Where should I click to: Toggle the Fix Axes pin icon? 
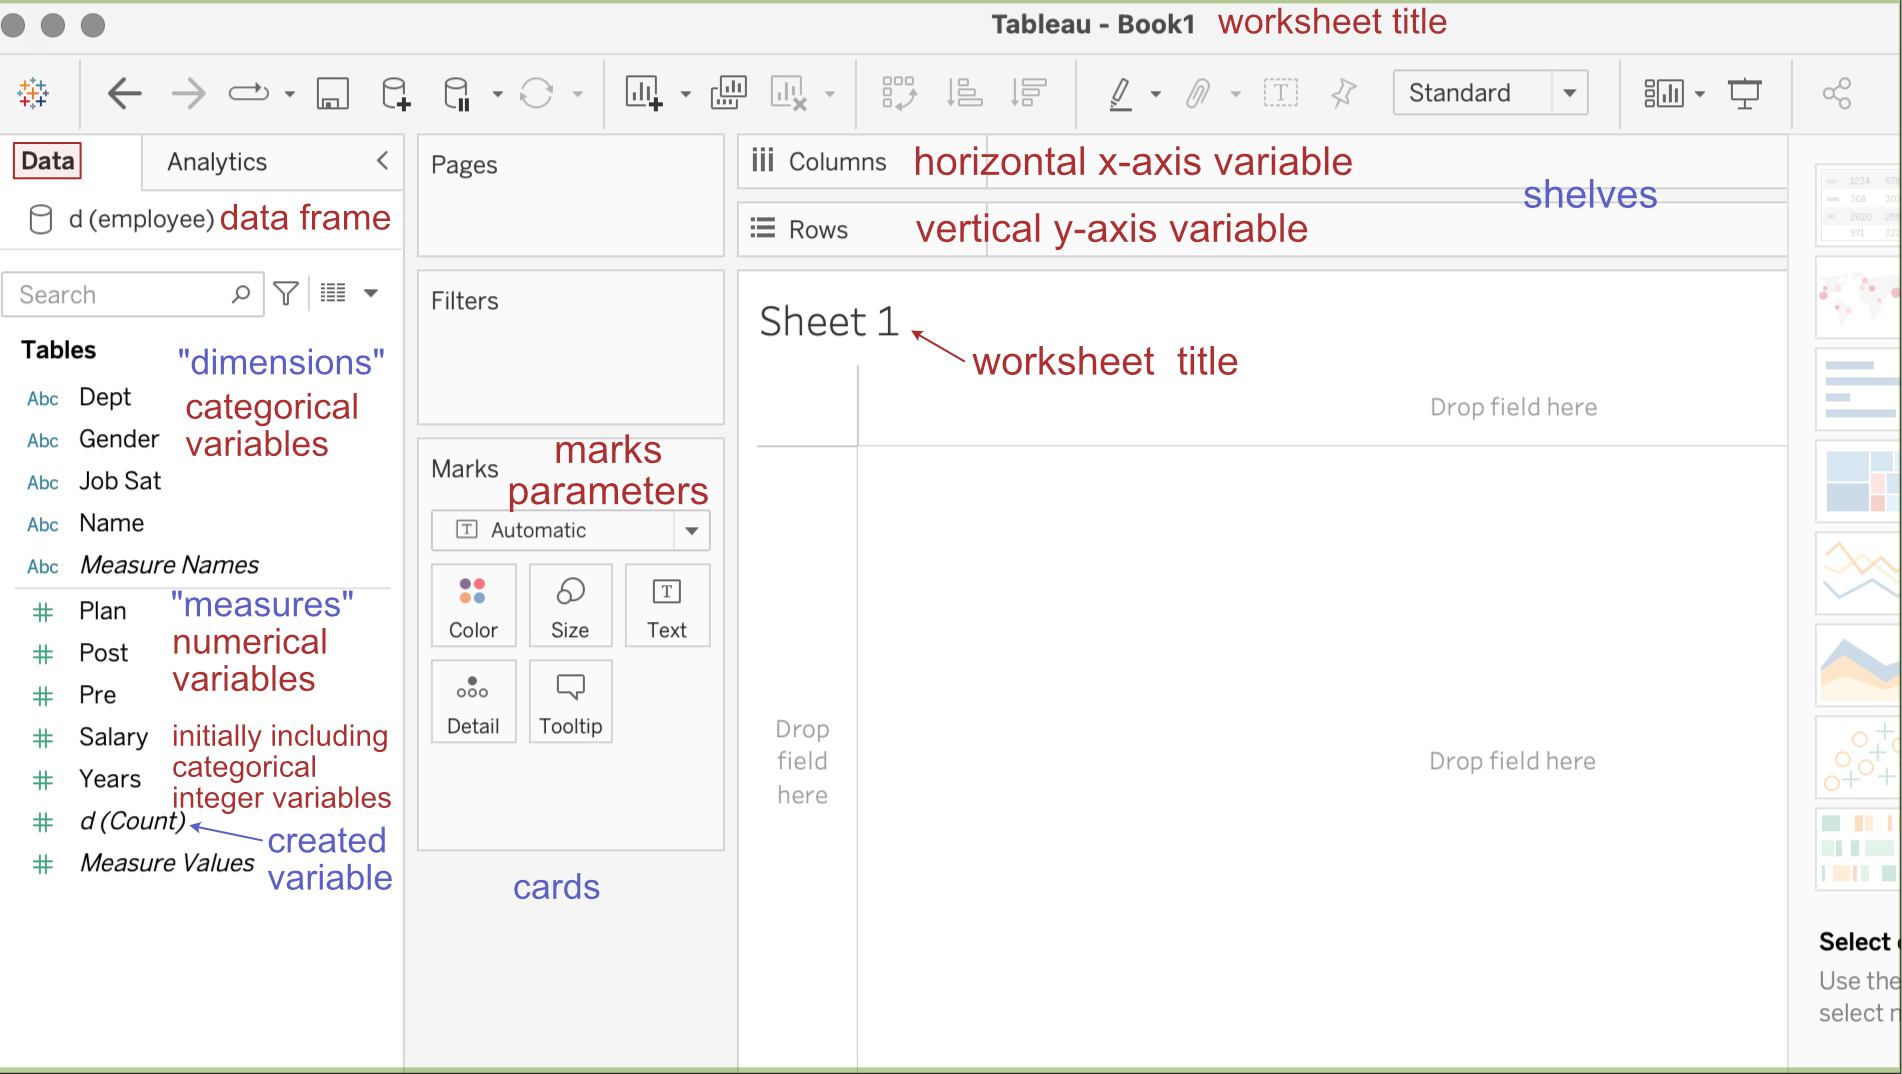(1343, 94)
